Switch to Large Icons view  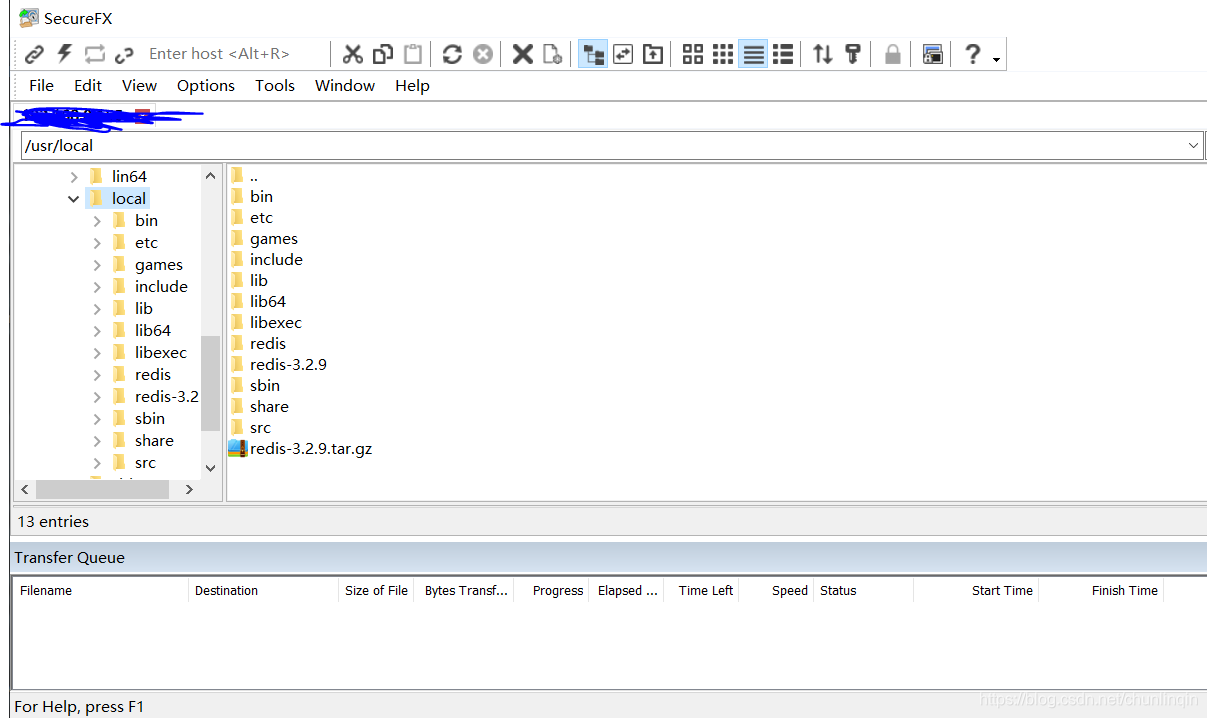[693, 54]
